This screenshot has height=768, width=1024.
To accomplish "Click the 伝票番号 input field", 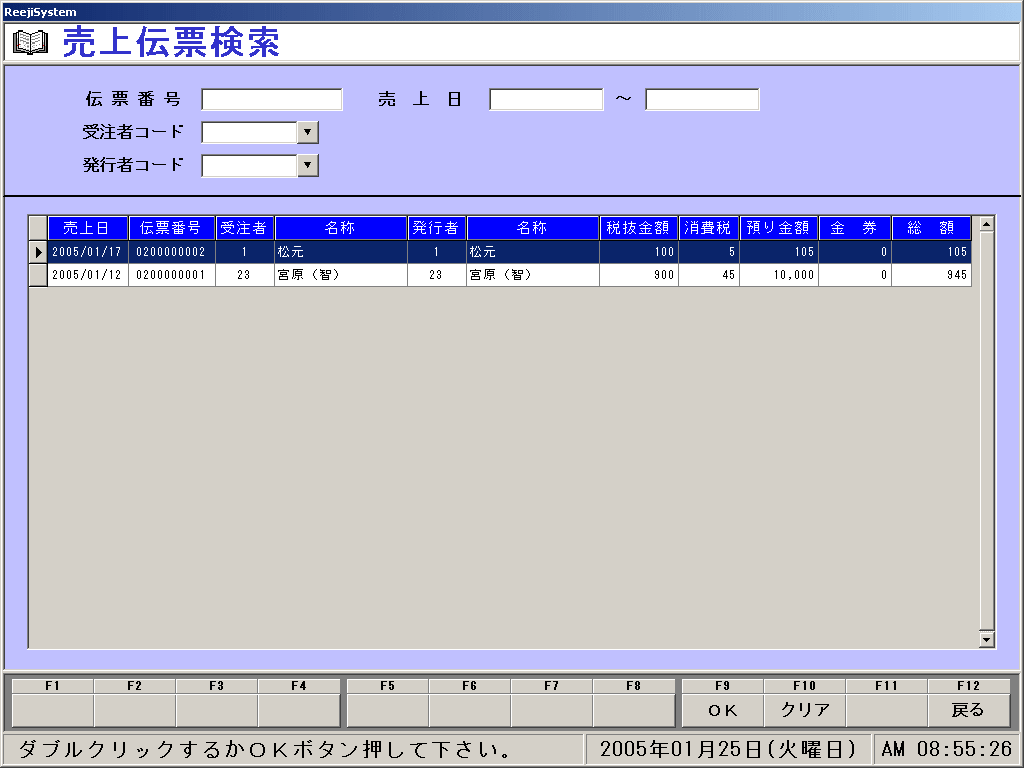I will (x=272, y=100).
